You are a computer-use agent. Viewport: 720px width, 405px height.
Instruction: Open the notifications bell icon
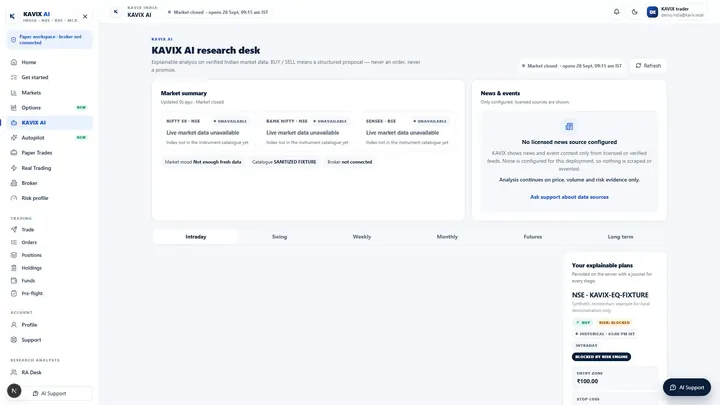(x=616, y=12)
